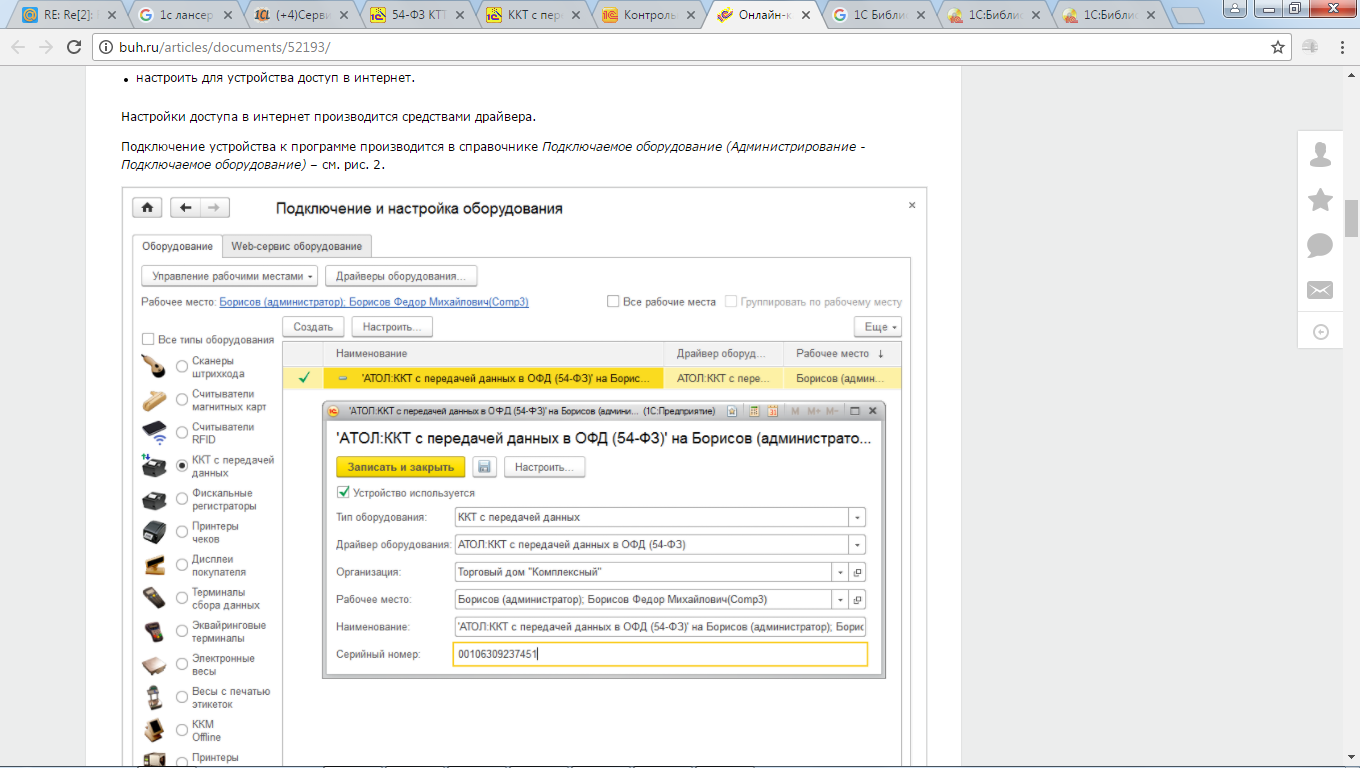Select the 'Сканеры штрихкода' radio button
The width and height of the screenshot is (1360, 768).
(181, 367)
